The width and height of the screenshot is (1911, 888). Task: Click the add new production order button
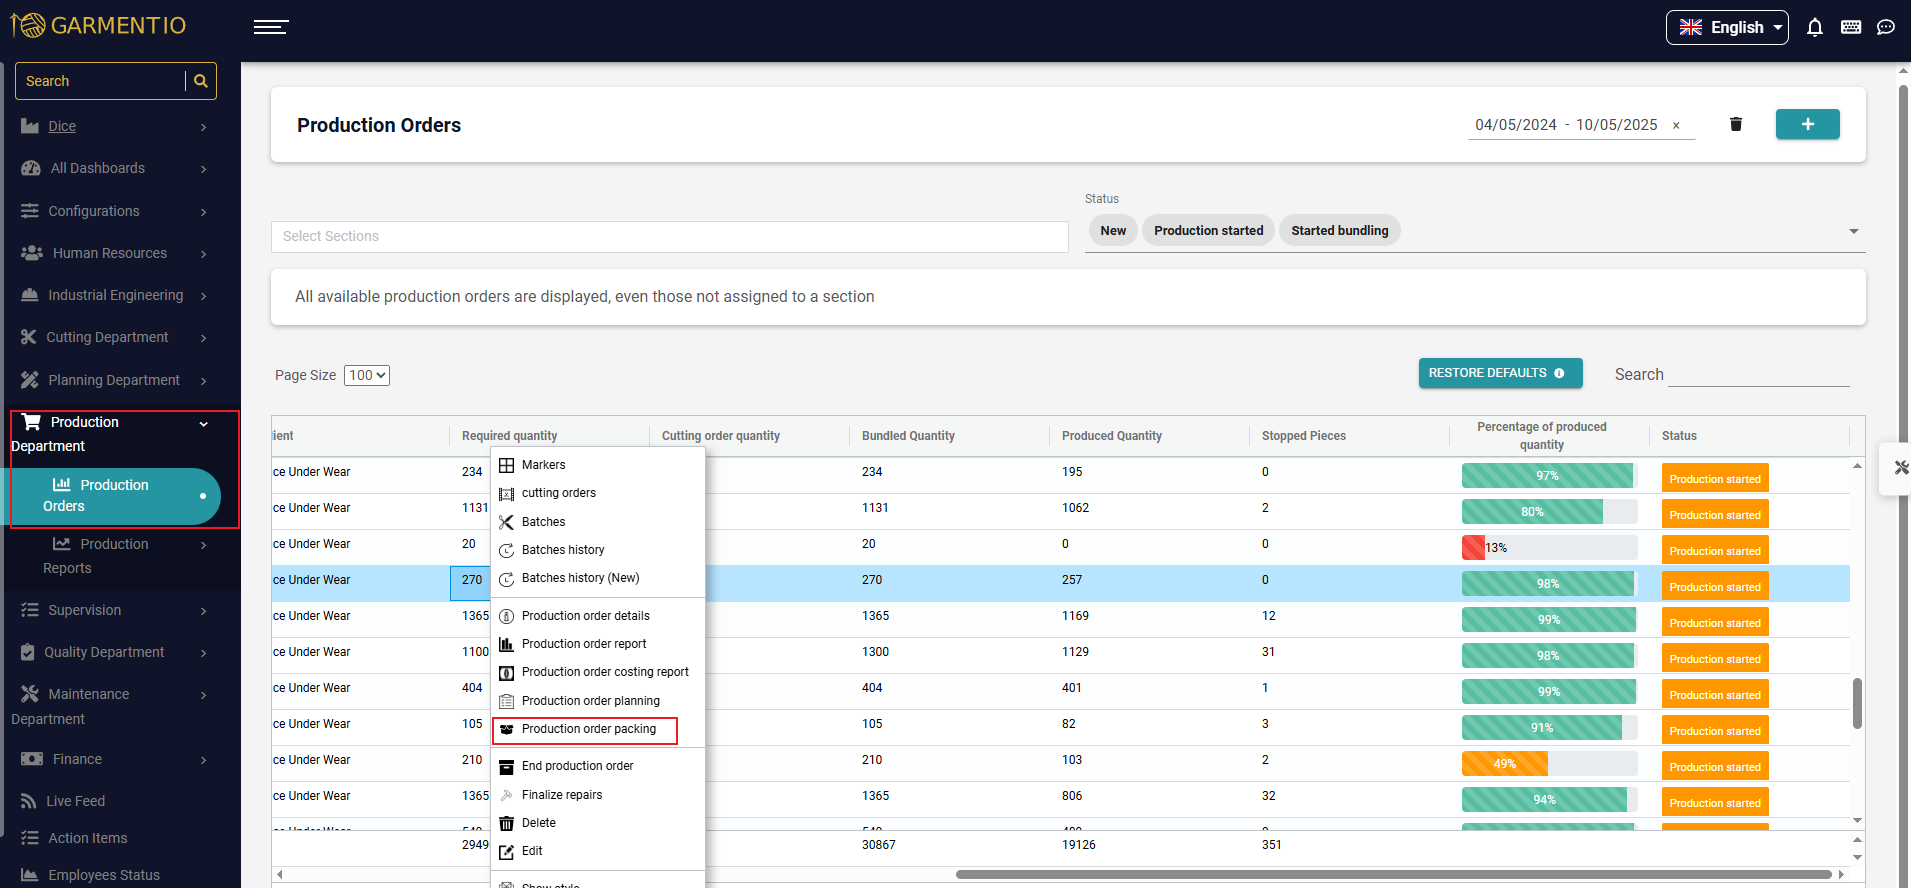1807,124
